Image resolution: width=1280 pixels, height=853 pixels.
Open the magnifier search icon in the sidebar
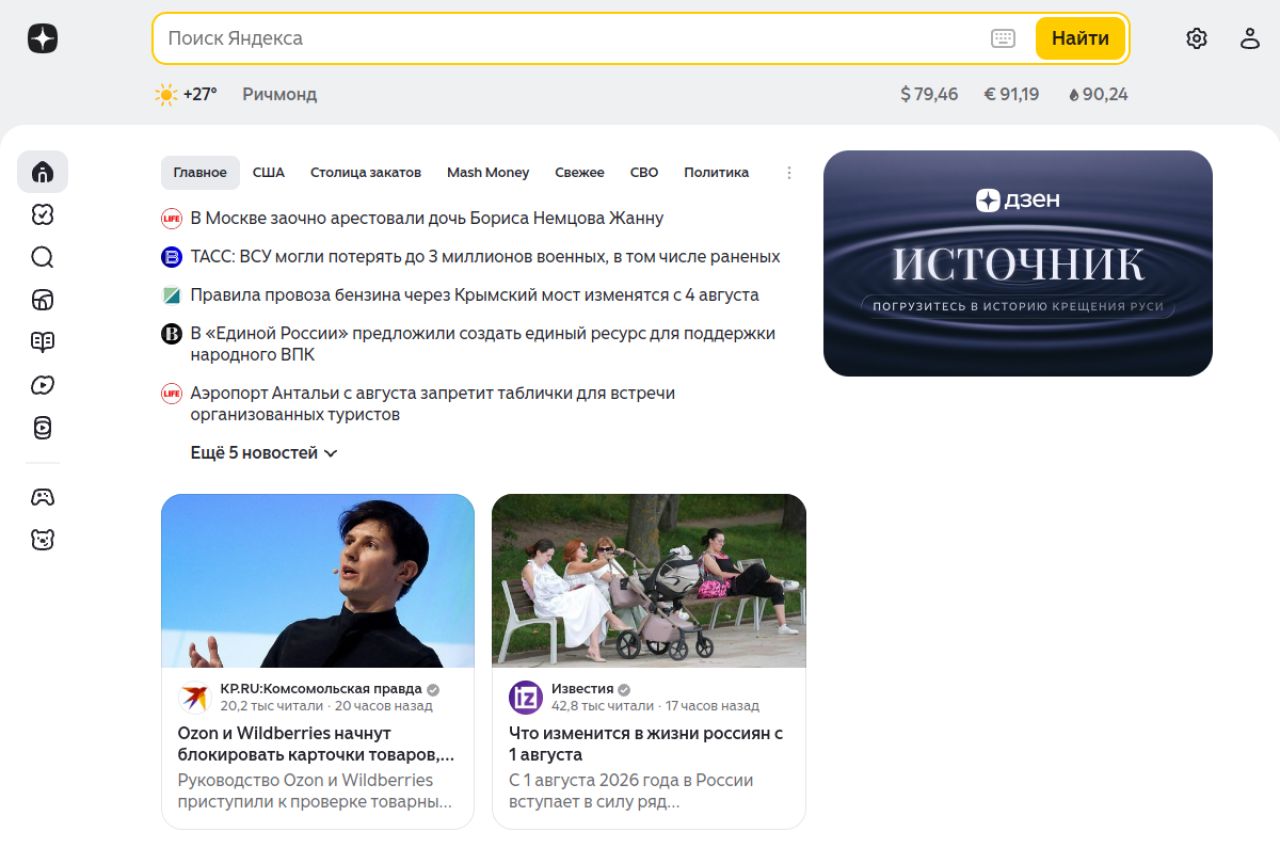coord(42,258)
